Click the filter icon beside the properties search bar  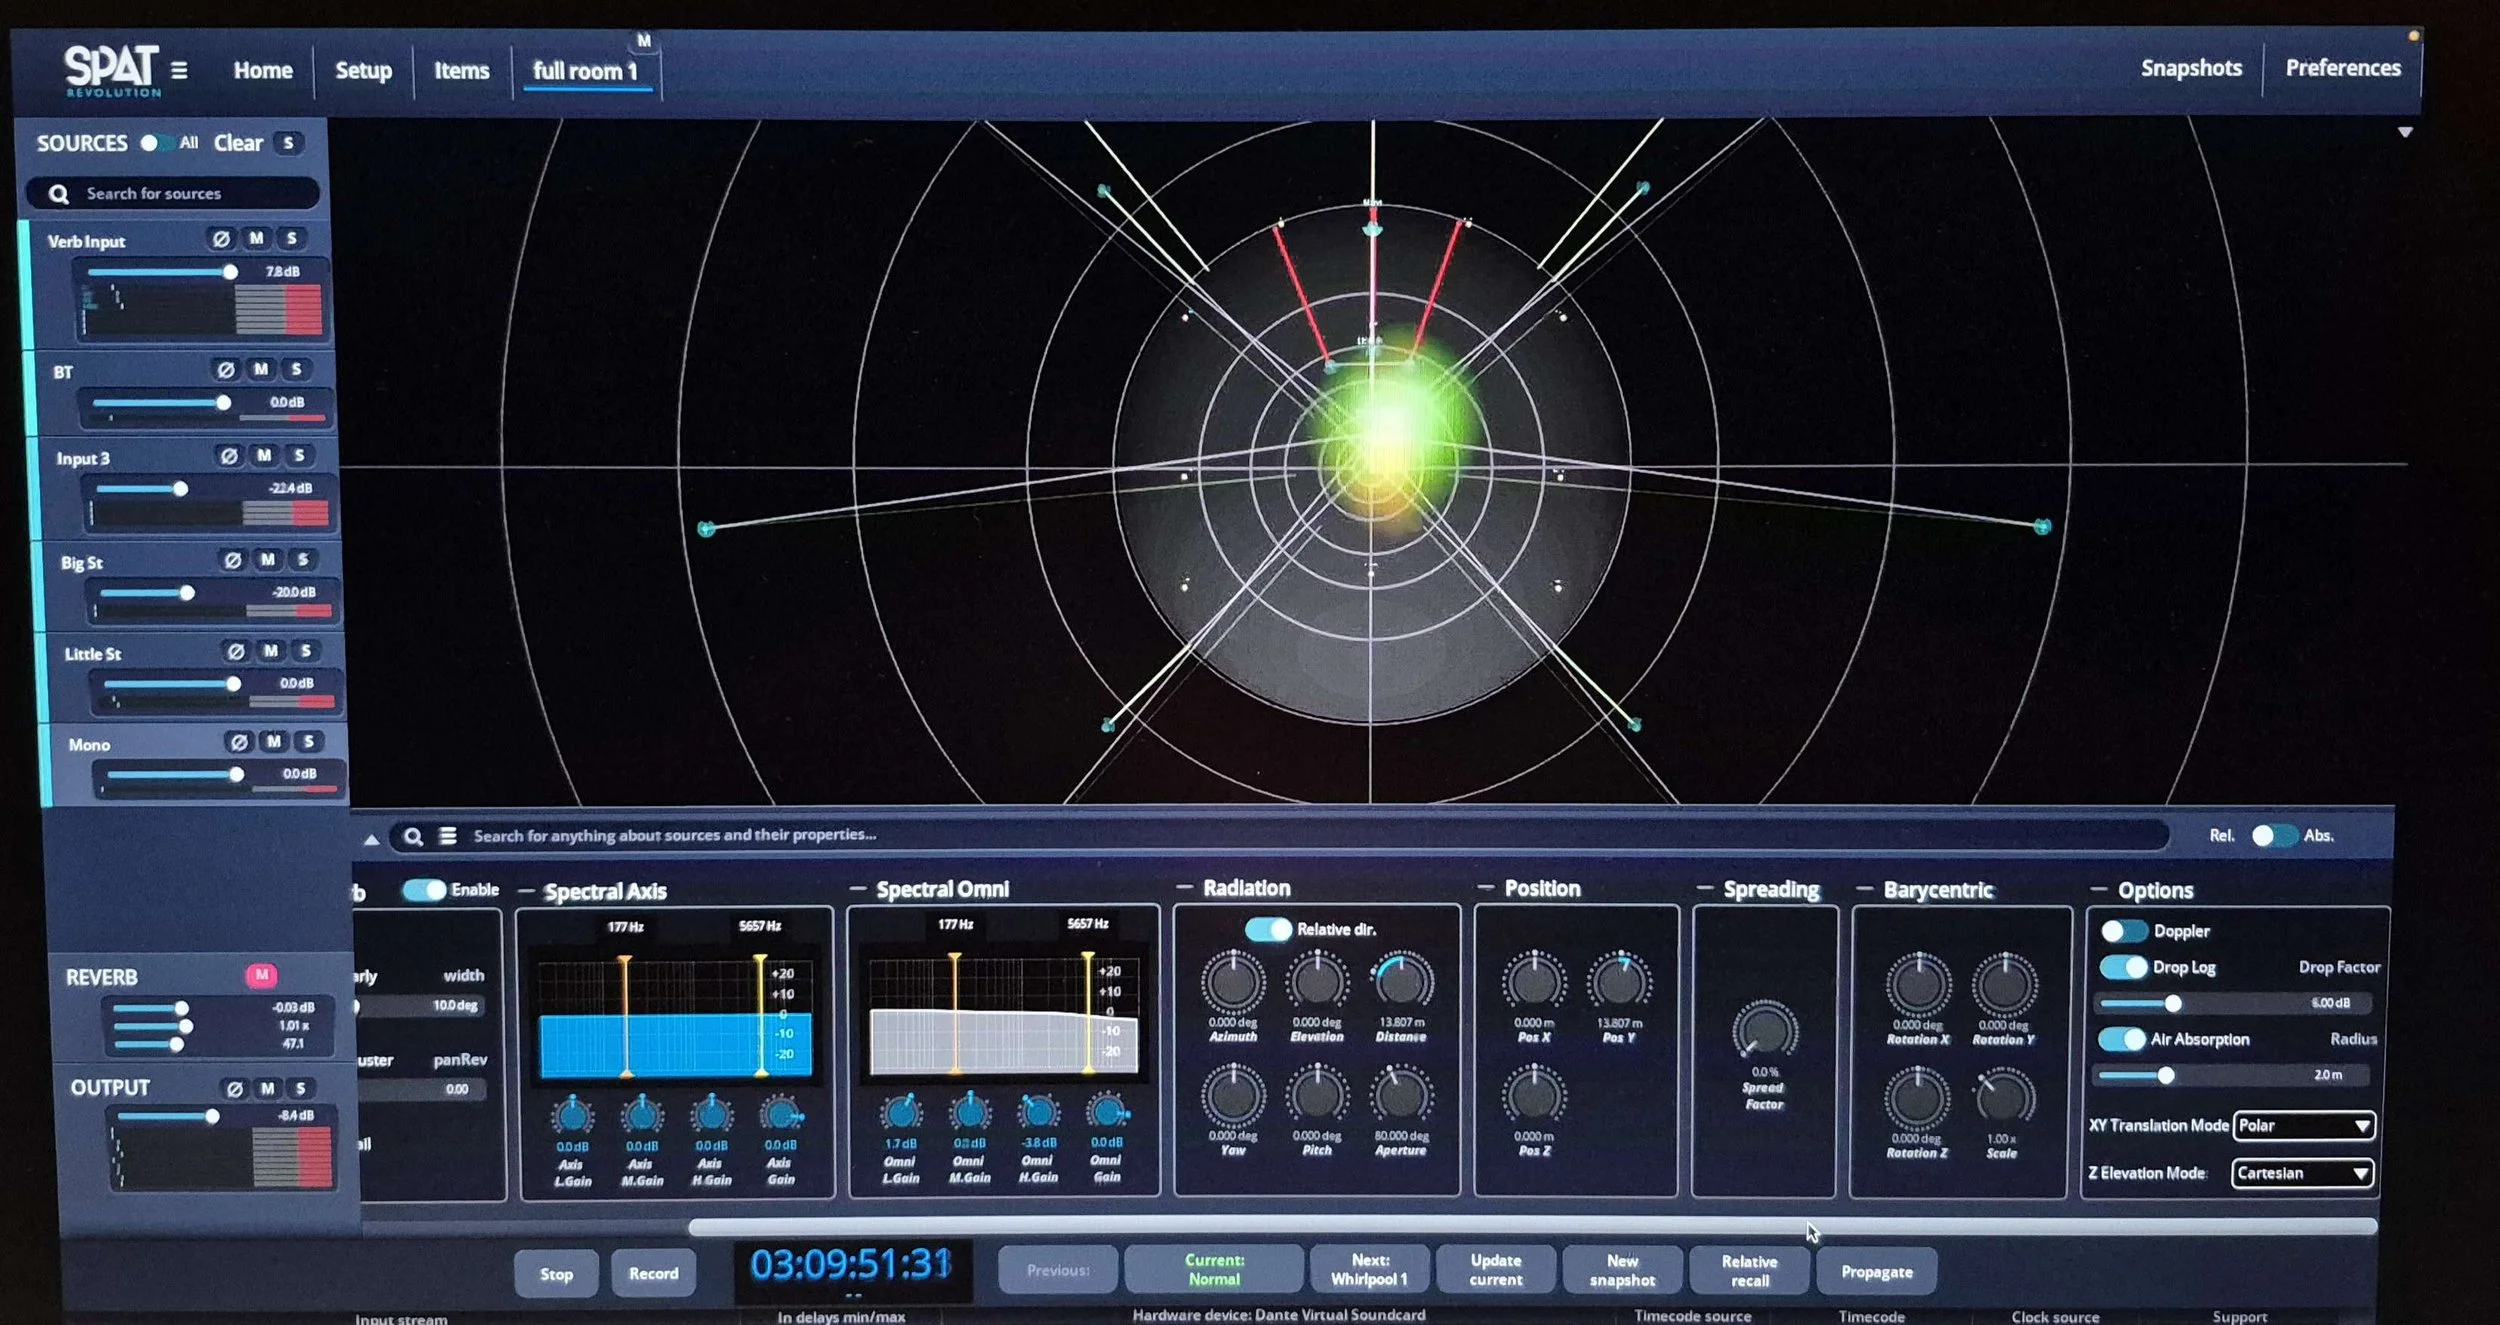449,835
